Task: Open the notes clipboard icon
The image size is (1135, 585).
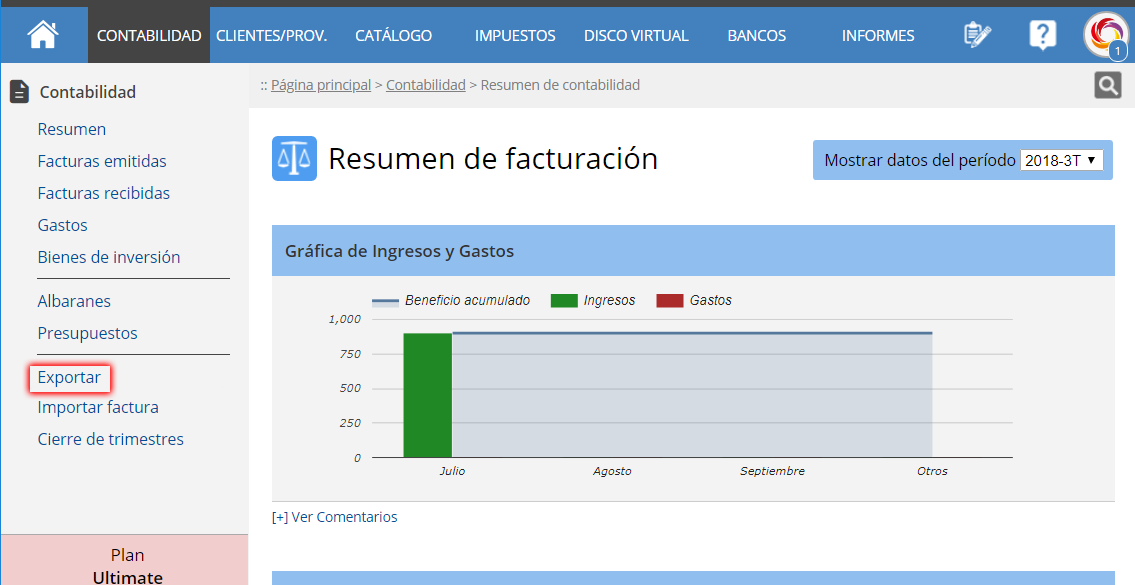Action: click(977, 35)
